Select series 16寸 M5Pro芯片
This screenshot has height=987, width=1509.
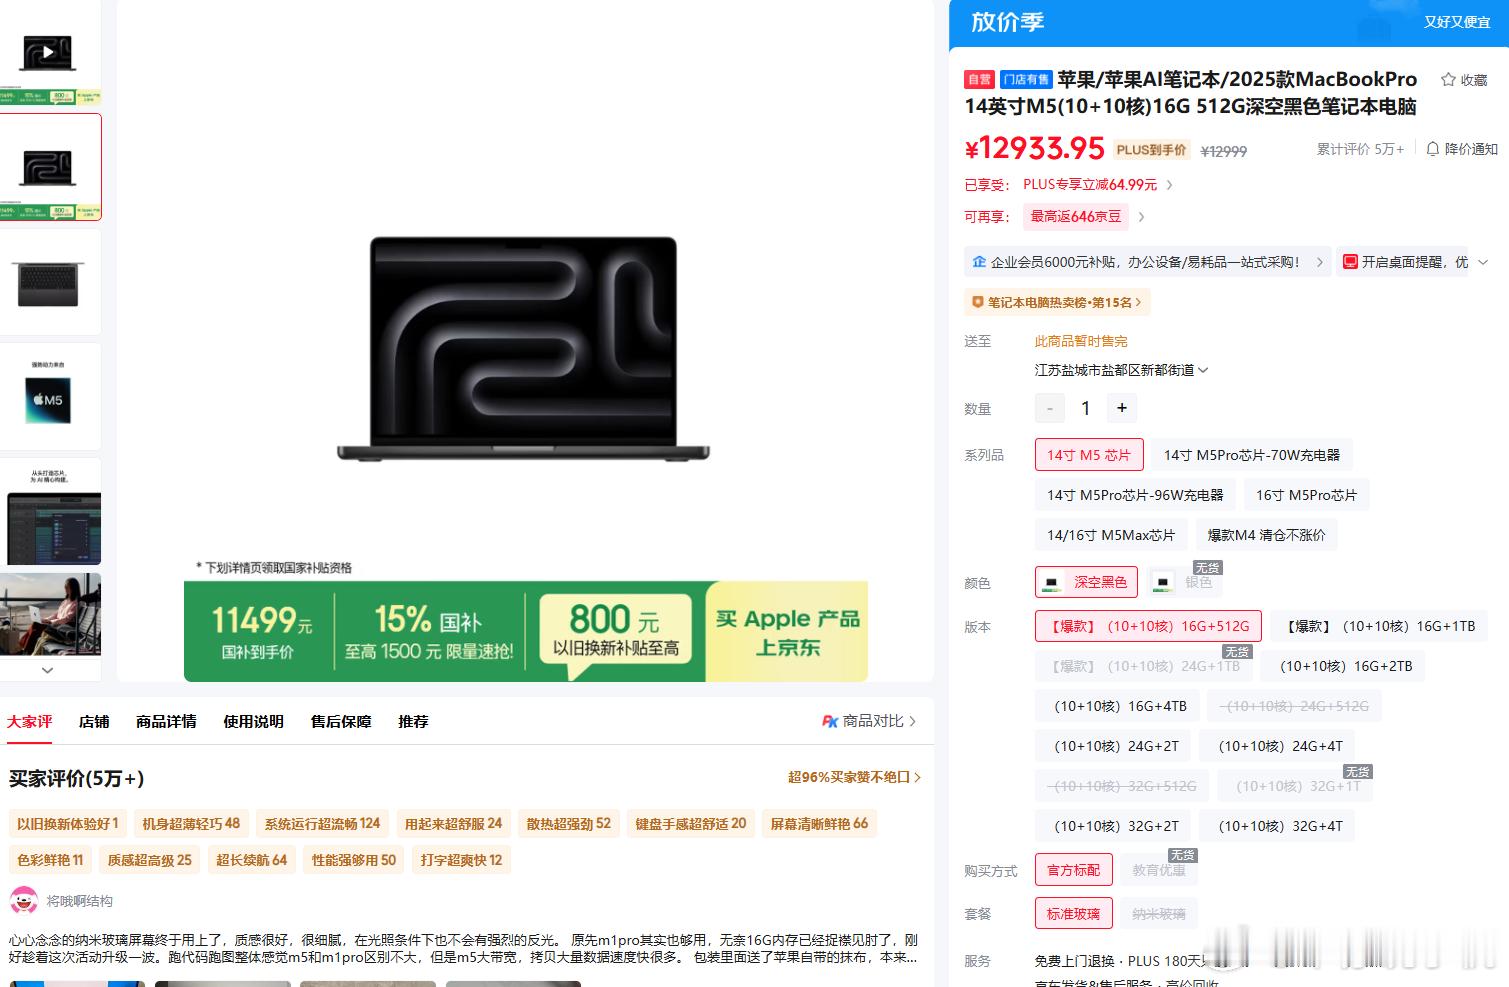click(x=1306, y=495)
